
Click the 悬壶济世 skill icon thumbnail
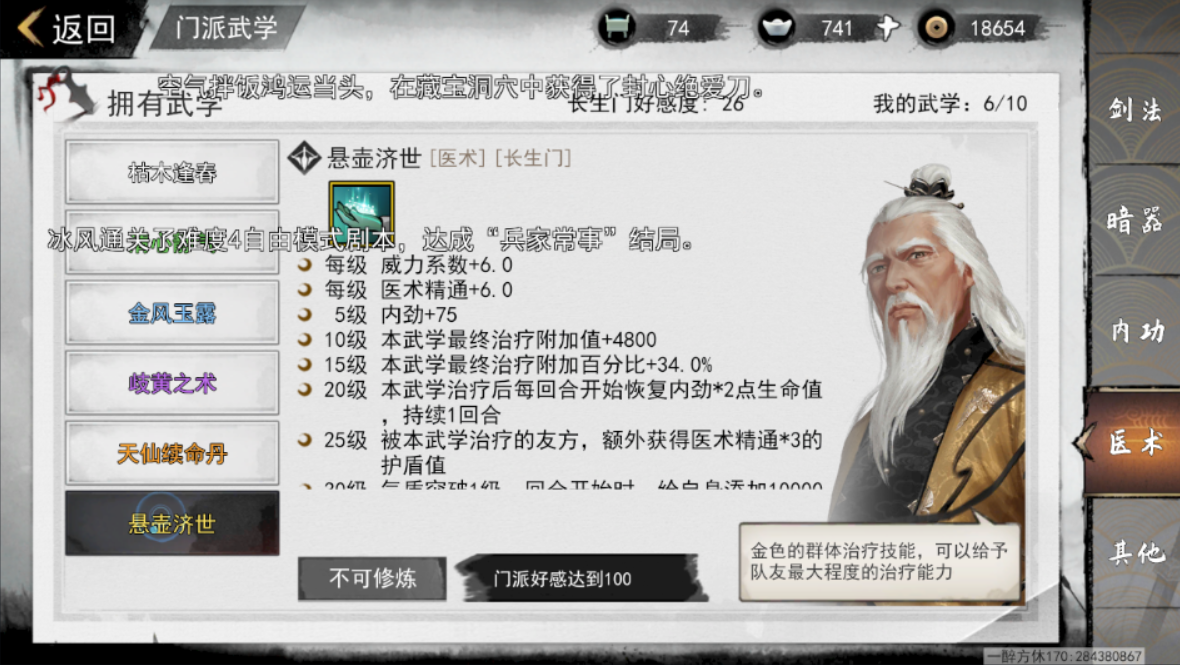click(x=361, y=212)
